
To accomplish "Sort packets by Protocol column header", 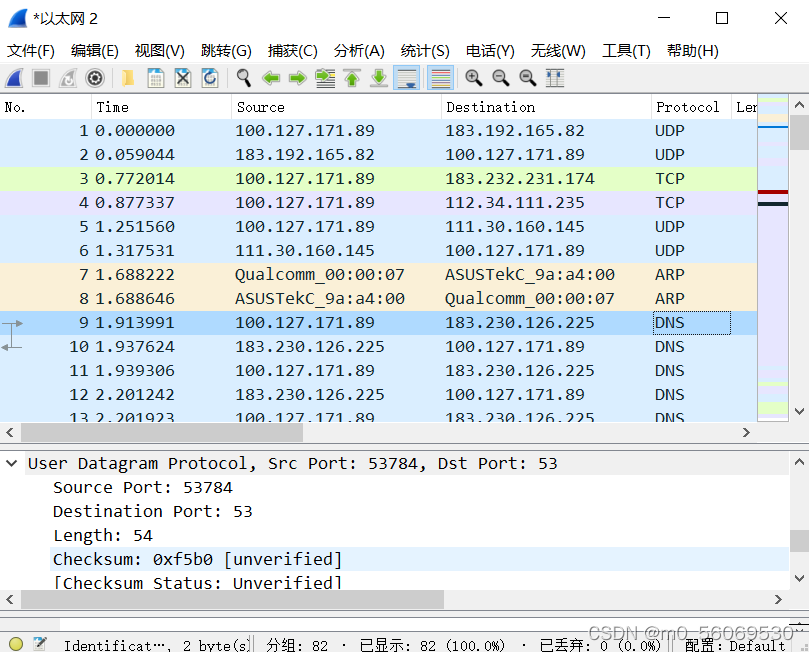I will coord(687,107).
